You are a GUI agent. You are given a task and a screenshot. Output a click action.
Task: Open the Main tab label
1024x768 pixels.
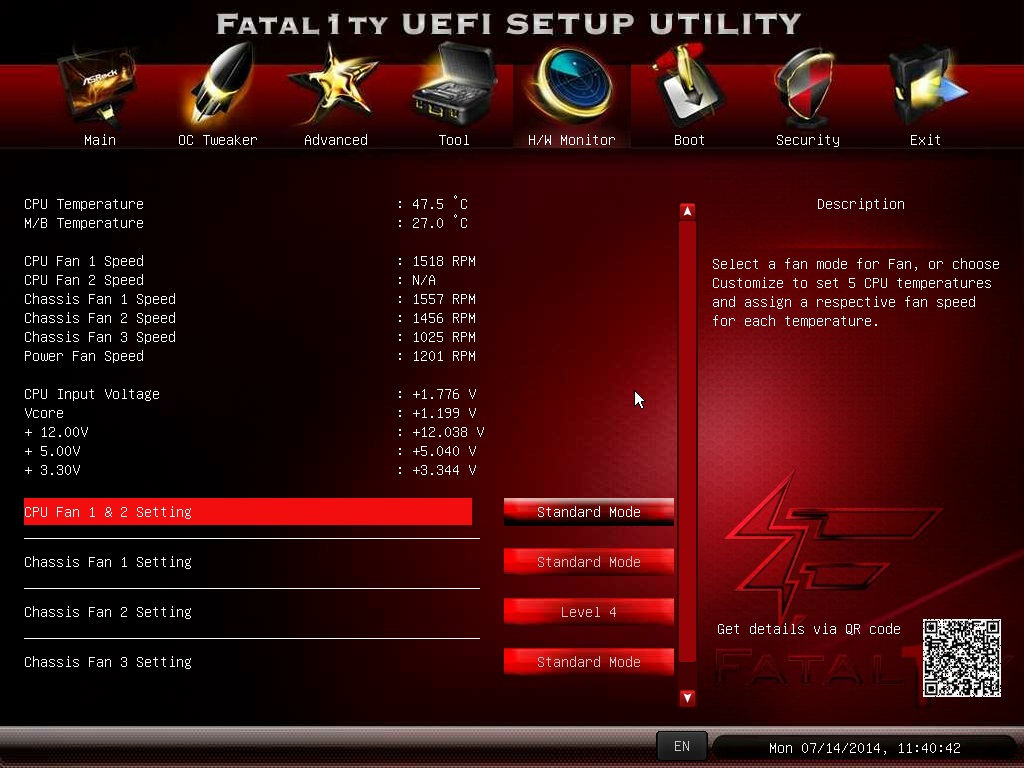click(100, 140)
